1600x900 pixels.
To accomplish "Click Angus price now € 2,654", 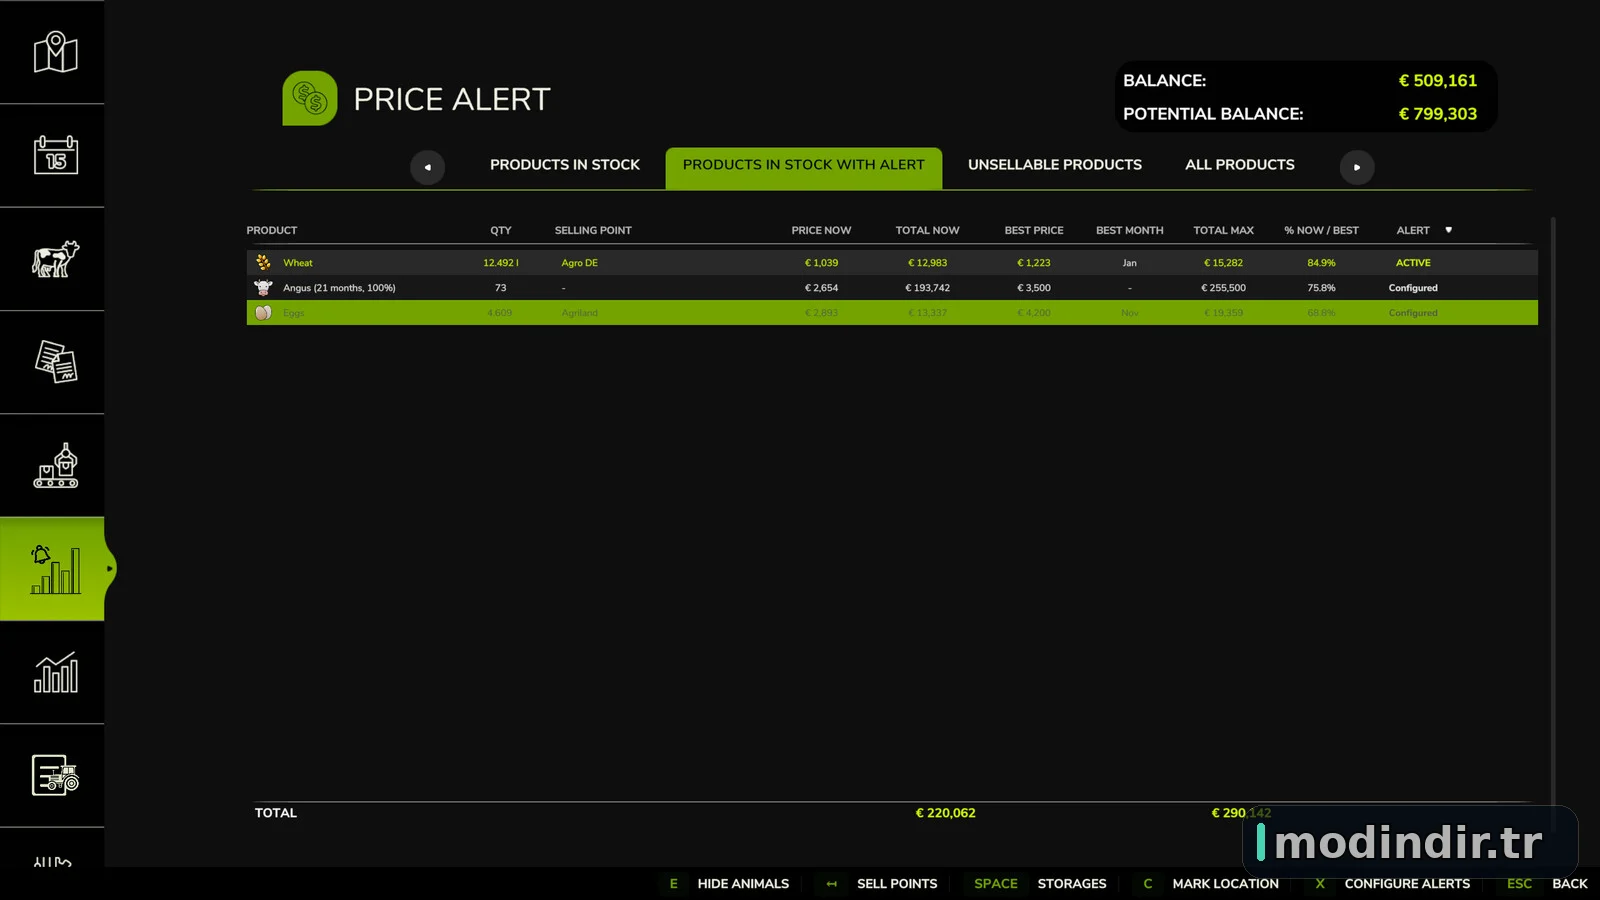I will coord(822,288).
